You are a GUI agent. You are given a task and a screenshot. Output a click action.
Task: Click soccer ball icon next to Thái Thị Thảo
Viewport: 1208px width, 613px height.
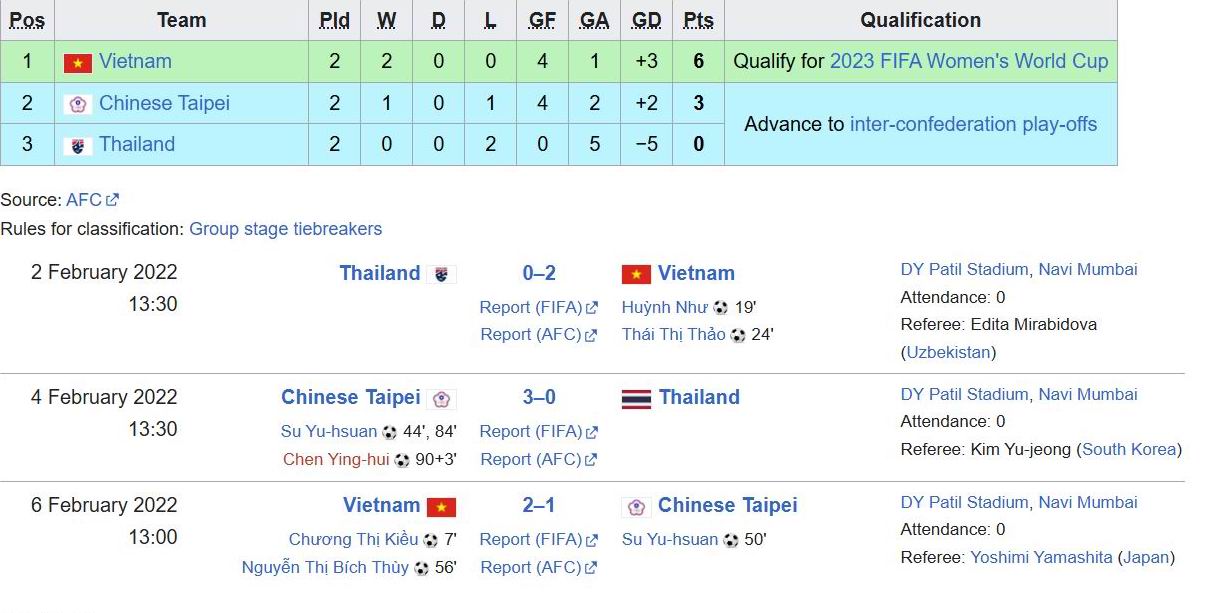[738, 336]
